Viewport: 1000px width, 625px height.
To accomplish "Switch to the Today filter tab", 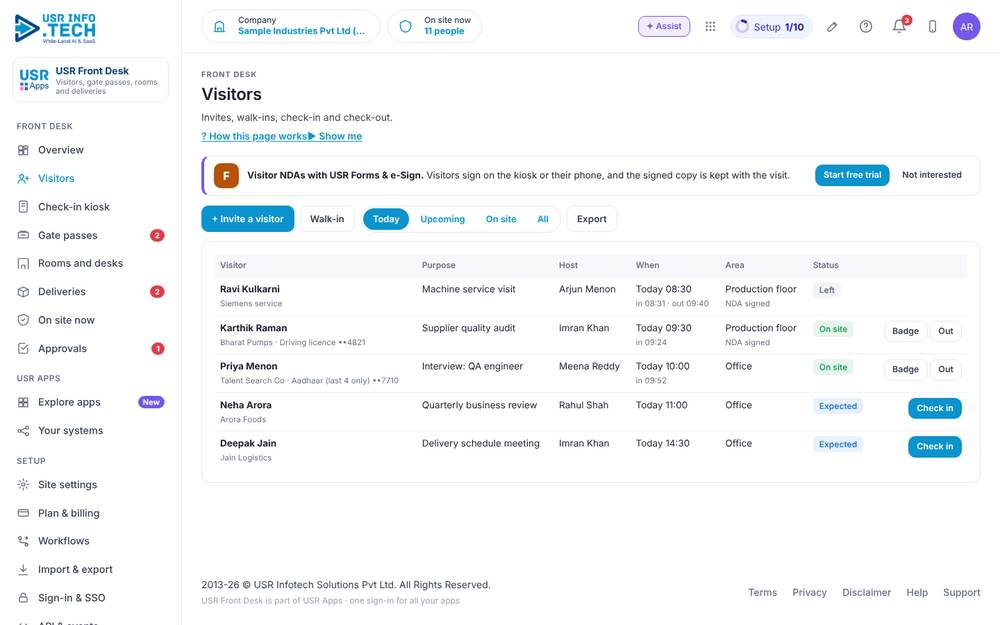I will pyautogui.click(x=386, y=219).
